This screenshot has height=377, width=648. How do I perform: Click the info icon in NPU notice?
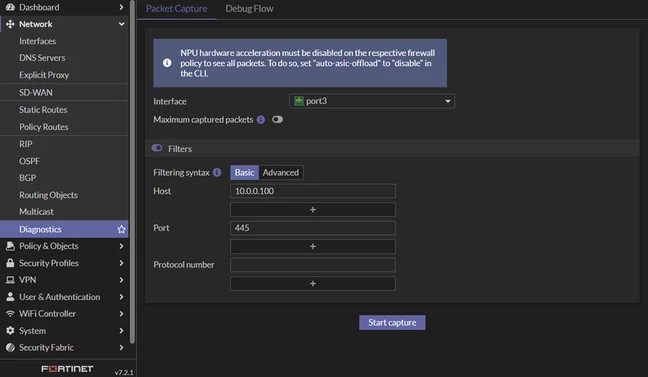click(167, 63)
